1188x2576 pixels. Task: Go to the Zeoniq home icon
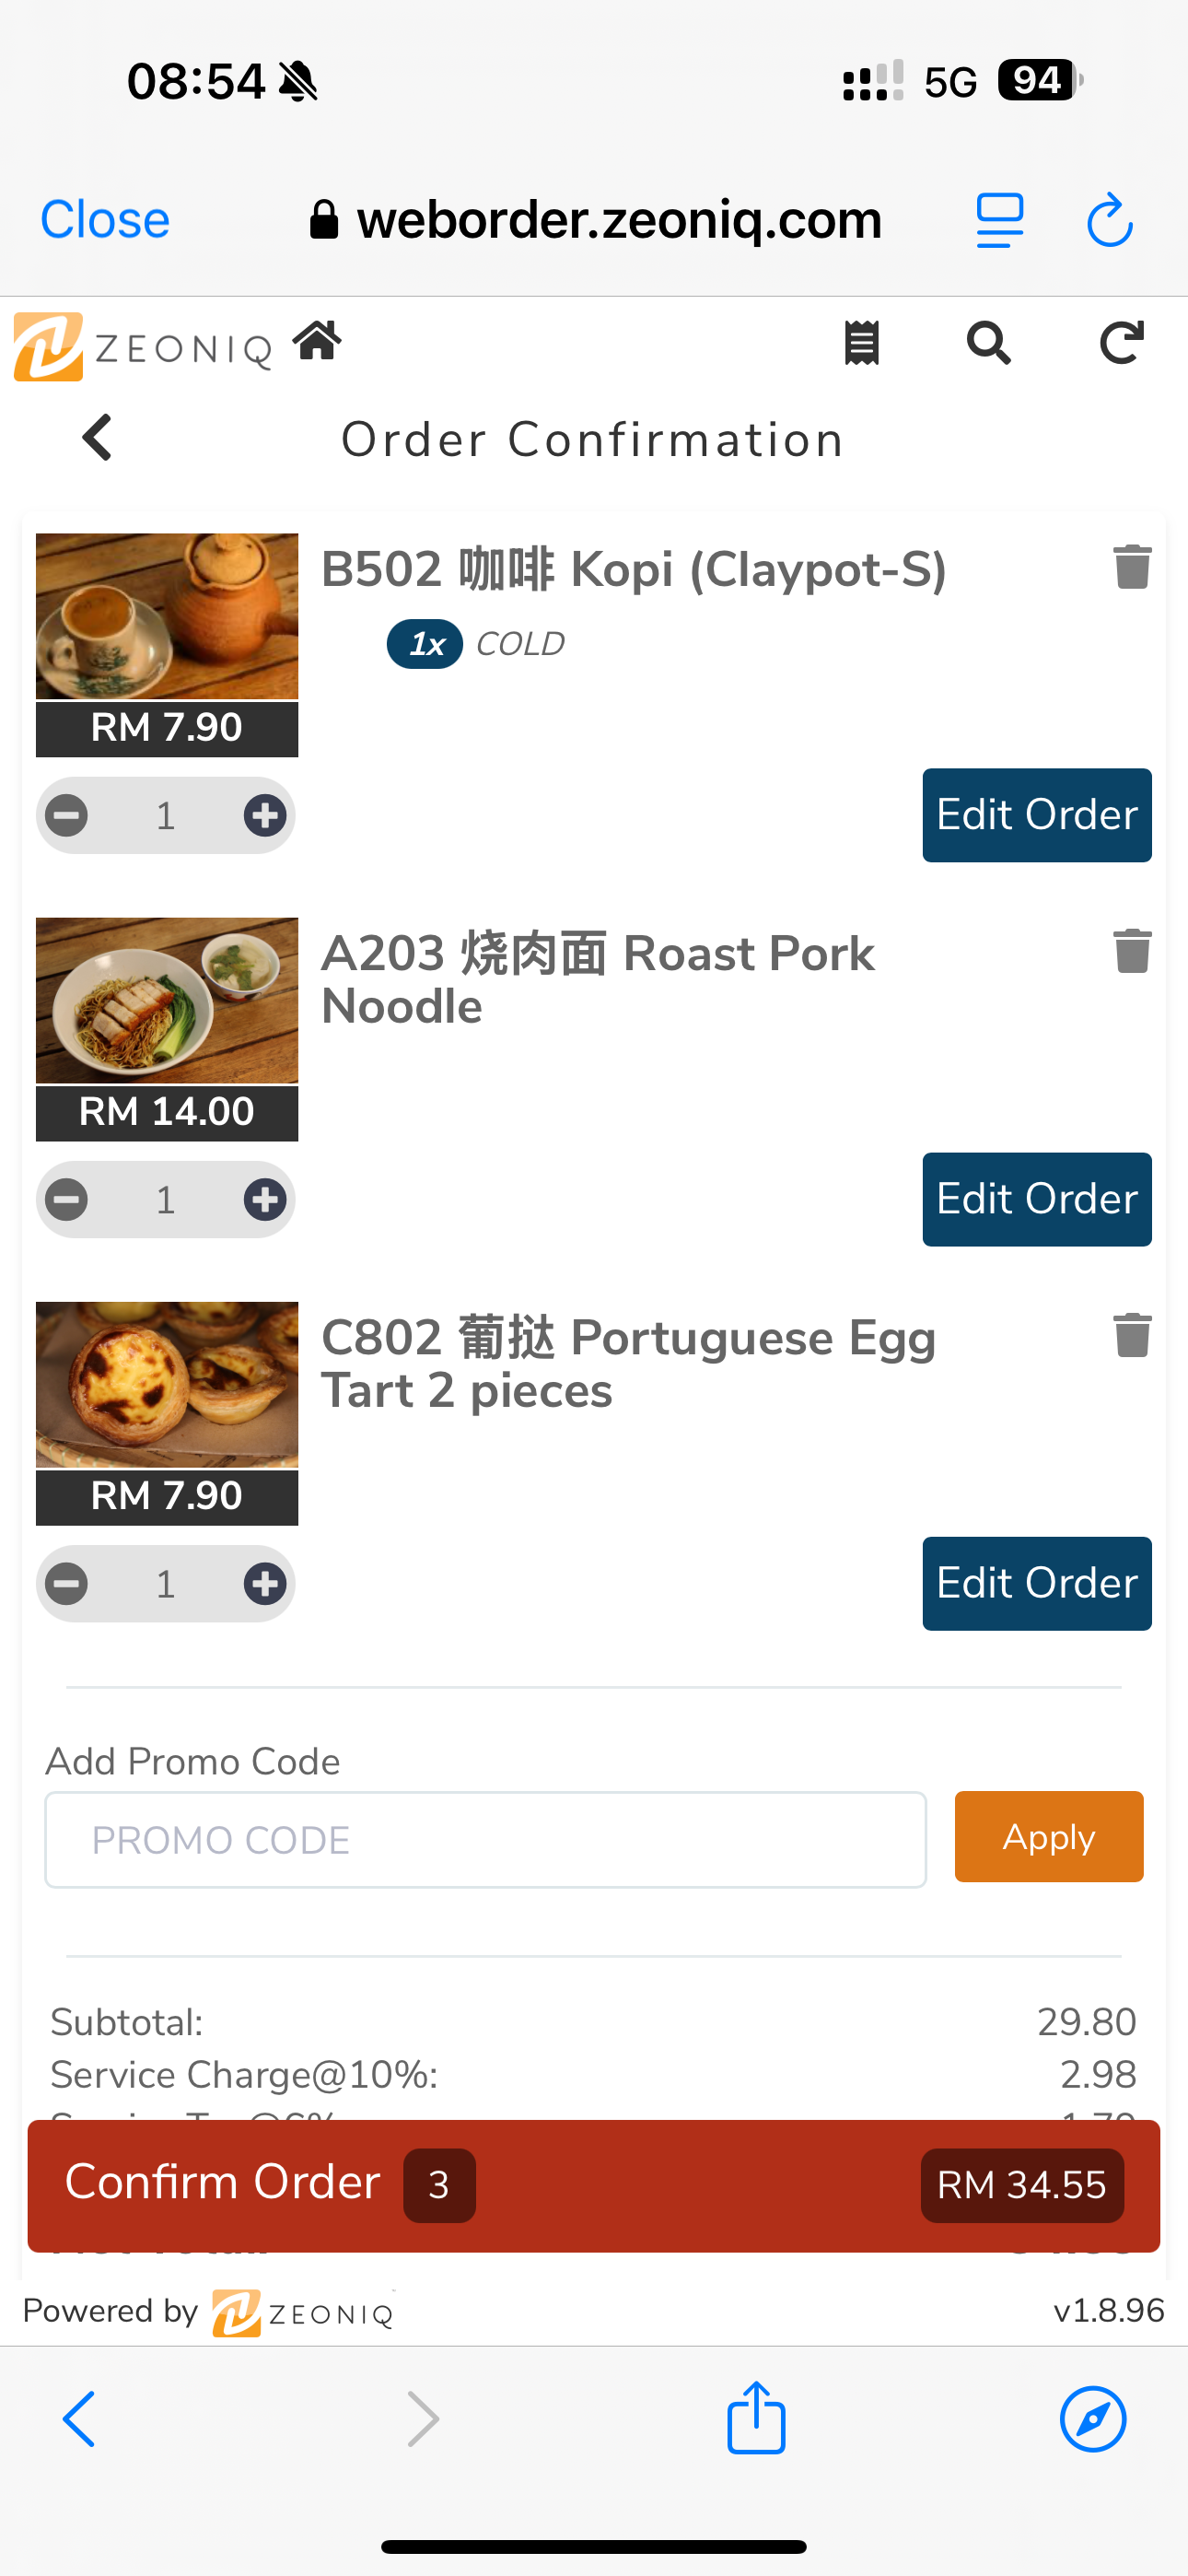tap(317, 342)
